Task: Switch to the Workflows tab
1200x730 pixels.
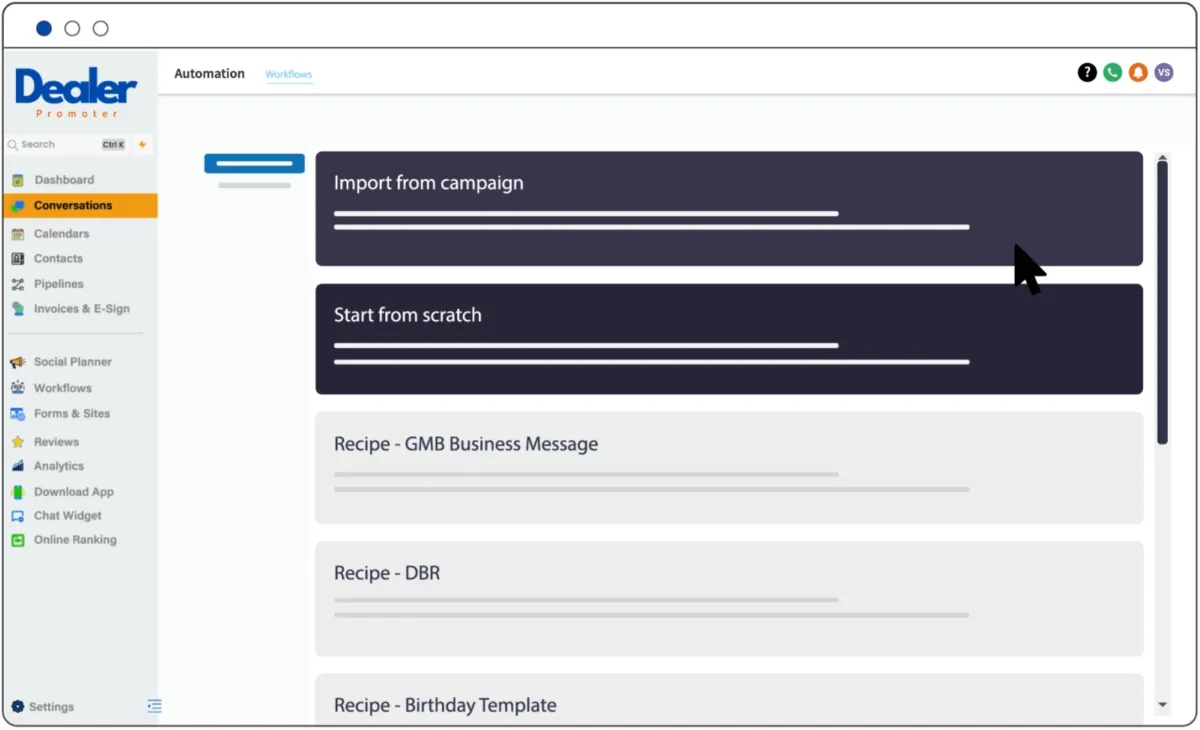Action: (289, 74)
